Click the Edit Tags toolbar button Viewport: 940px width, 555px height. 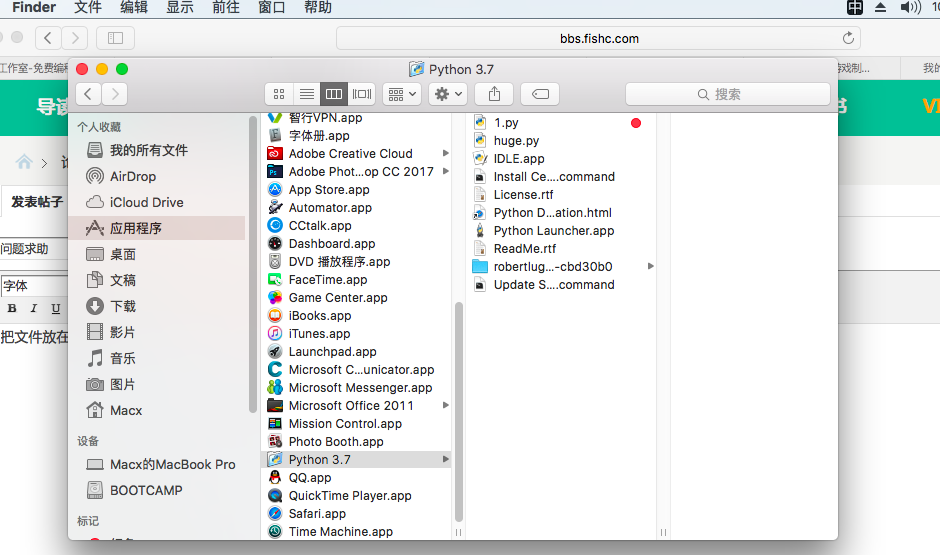pyautogui.click(x=540, y=94)
